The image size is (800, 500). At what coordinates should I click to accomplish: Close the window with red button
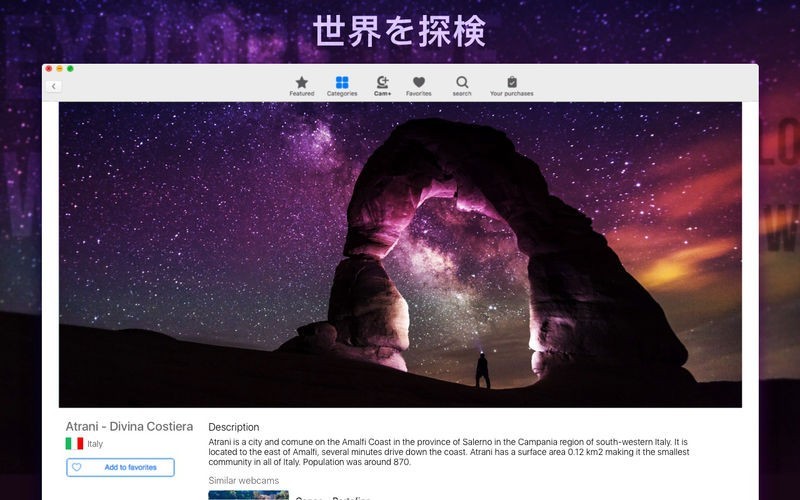48,68
